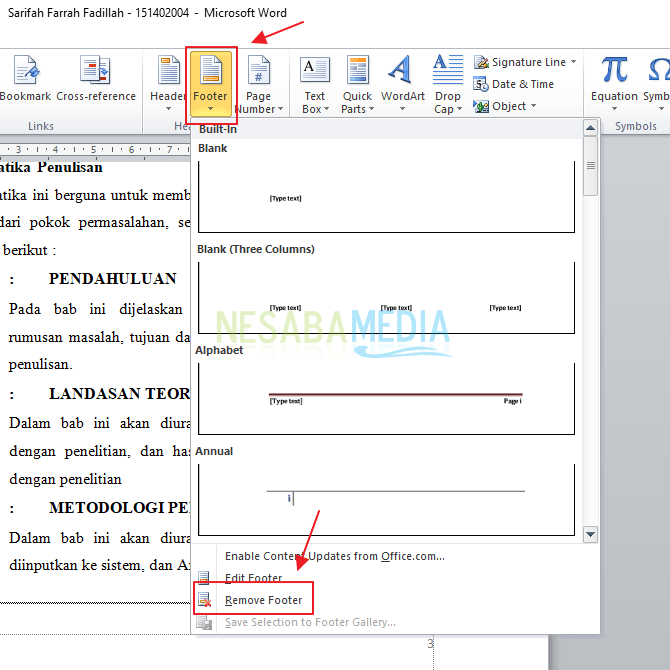Click the Edit Footer icon

(204, 578)
